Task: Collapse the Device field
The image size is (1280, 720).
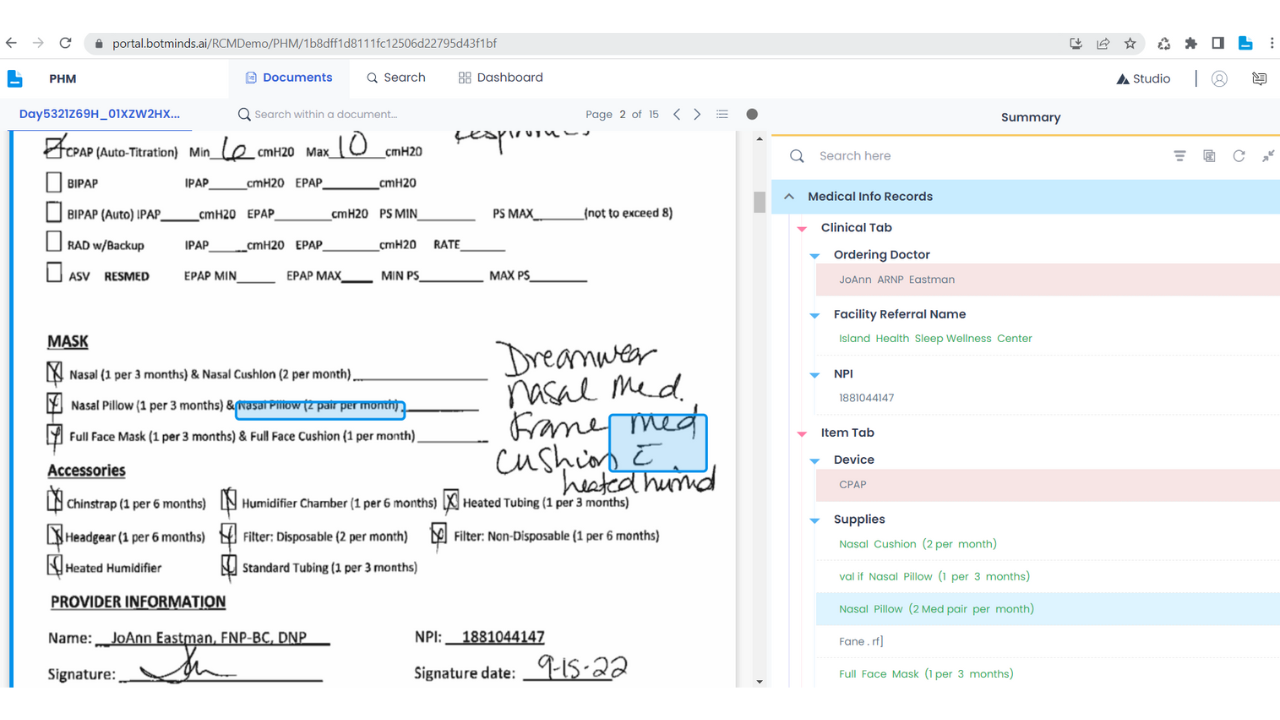Action: 815,461
